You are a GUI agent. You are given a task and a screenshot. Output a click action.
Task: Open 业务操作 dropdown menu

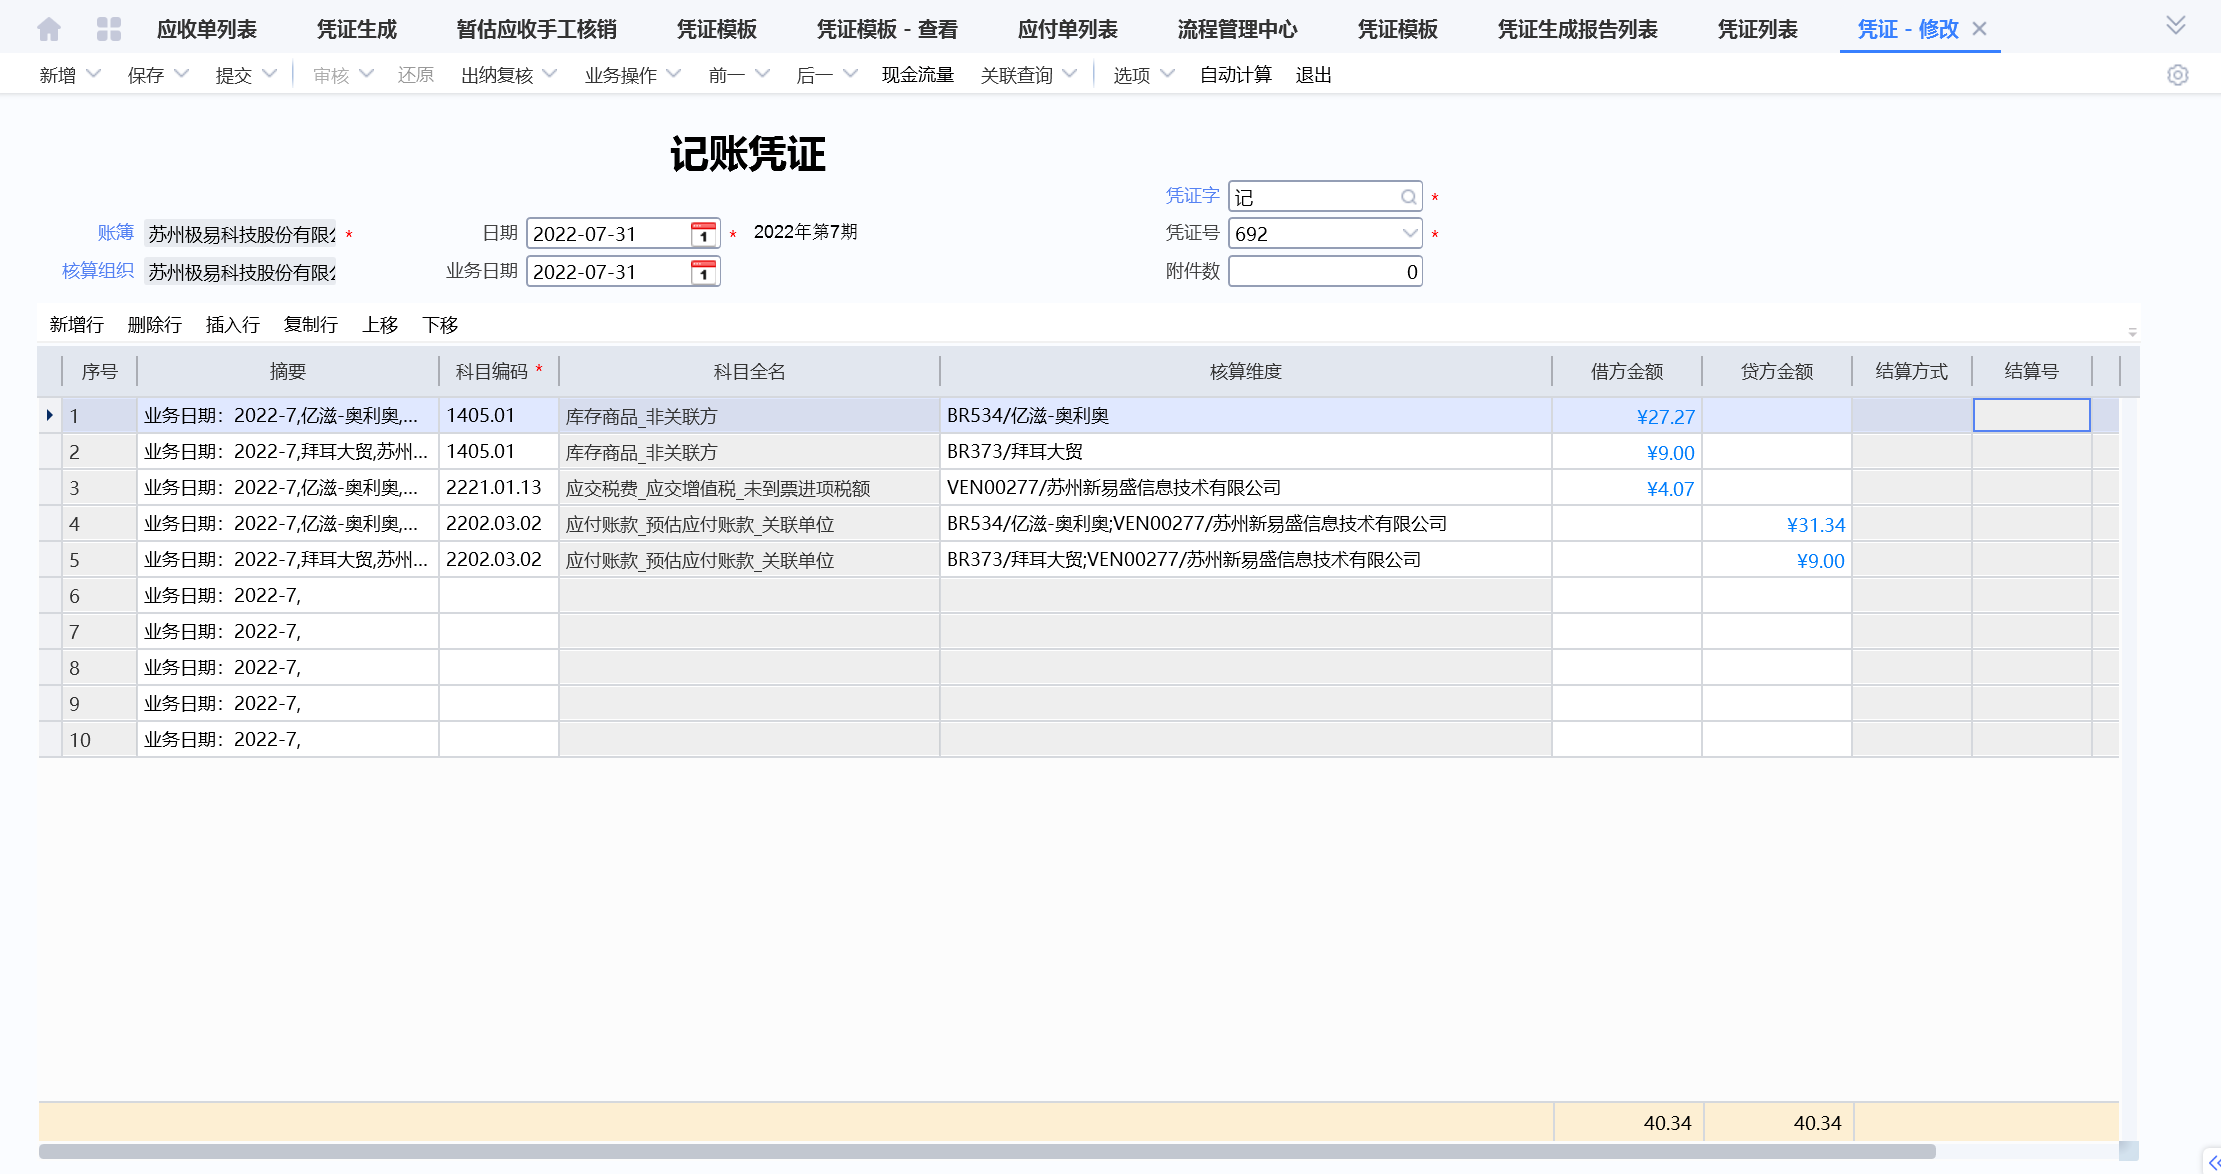[x=633, y=75]
